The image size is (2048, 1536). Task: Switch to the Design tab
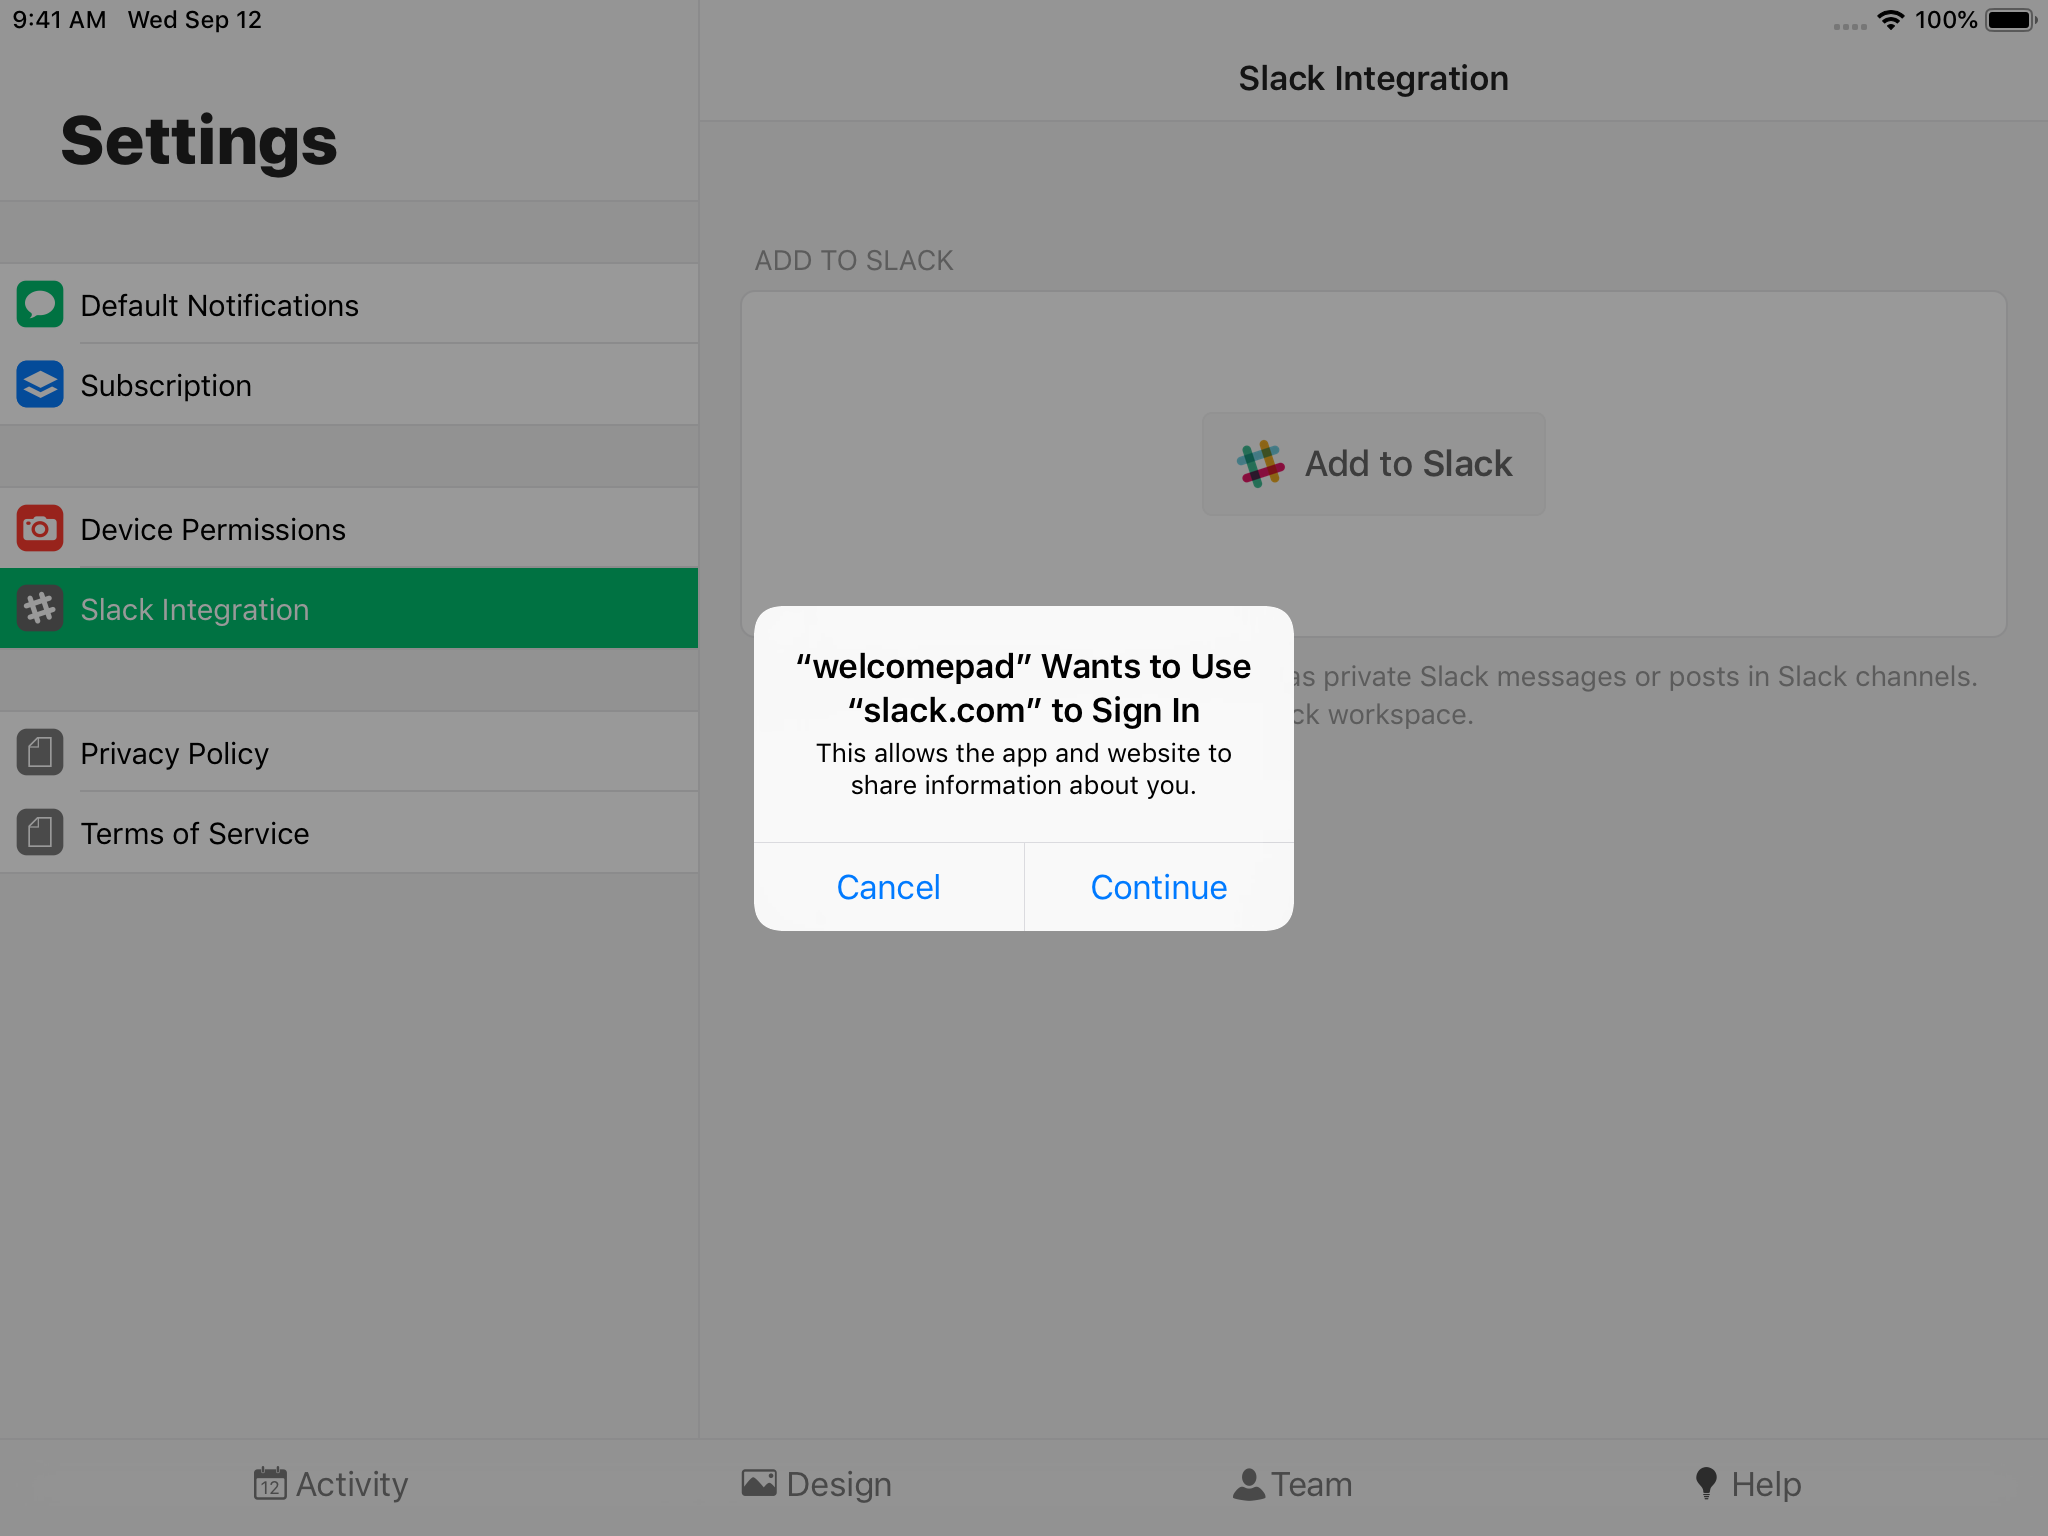[x=816, y=1484]
